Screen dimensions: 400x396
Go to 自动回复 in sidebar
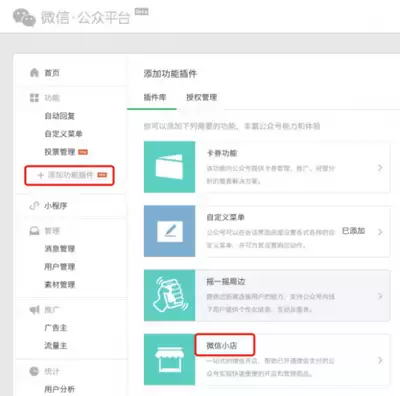pyautogui.click(x=60, y=116)
